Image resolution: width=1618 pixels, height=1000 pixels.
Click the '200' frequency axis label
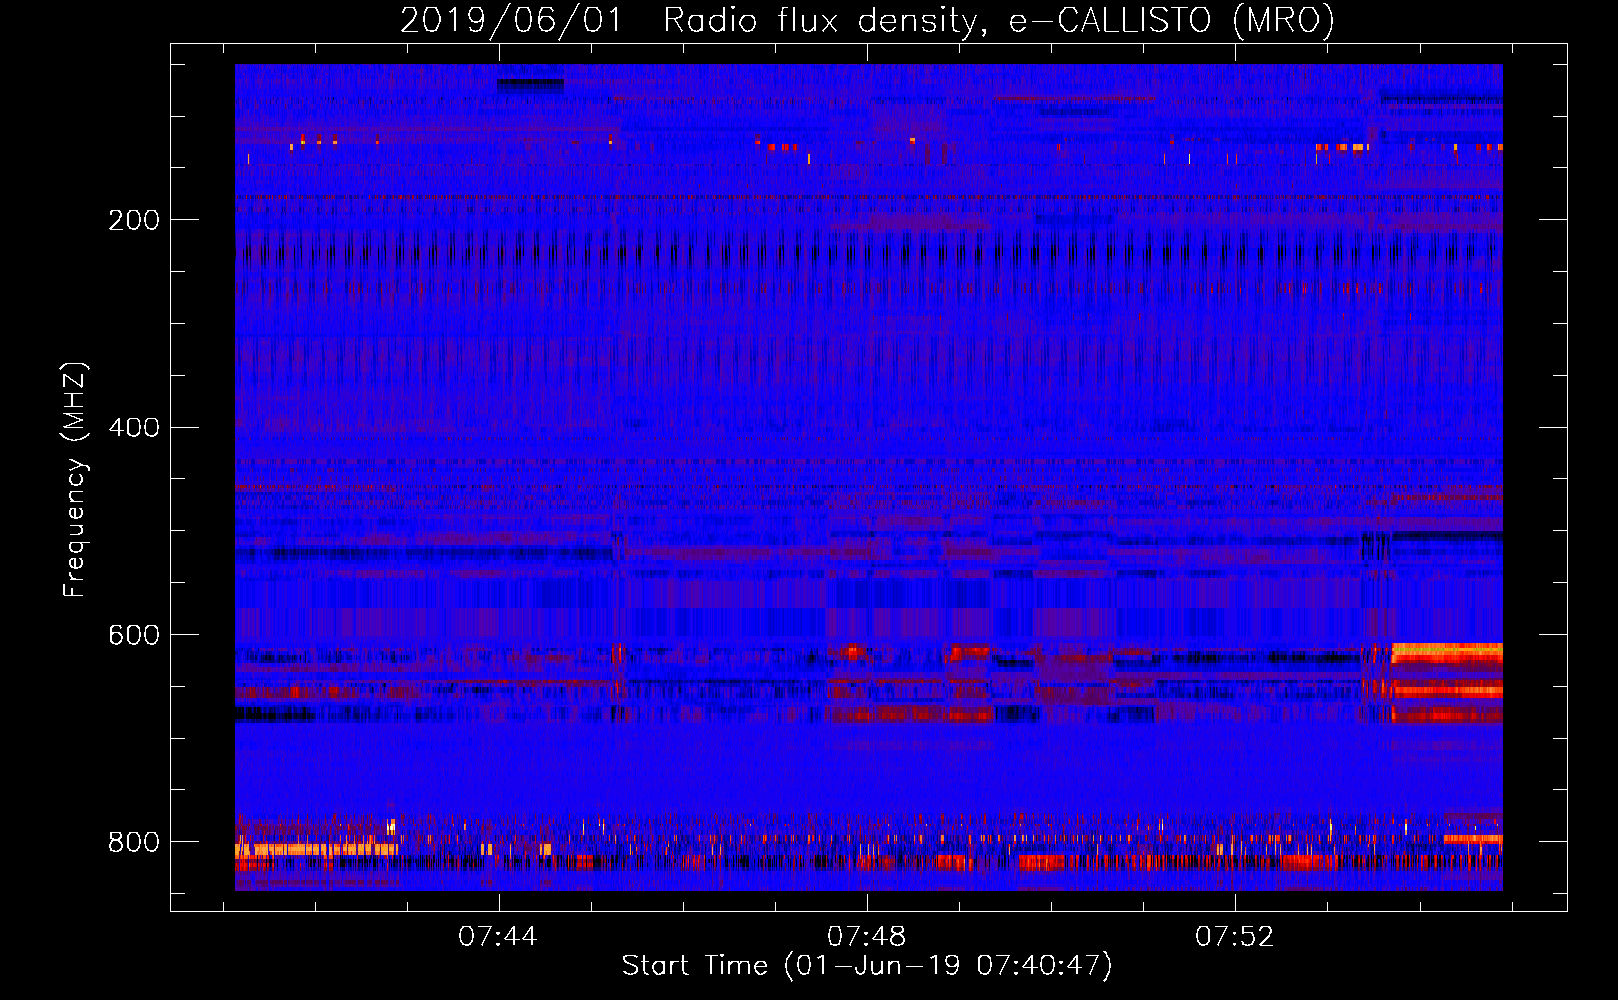[x=134, y=221]
